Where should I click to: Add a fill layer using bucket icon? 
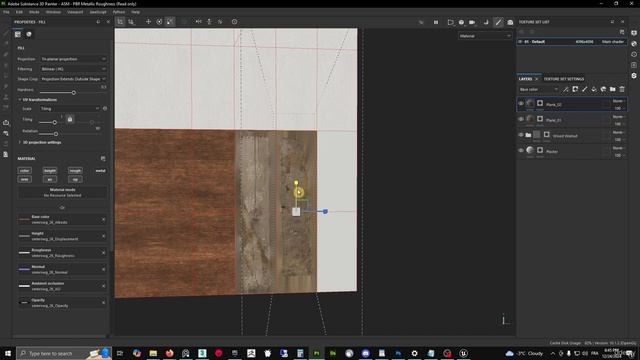coord(594,89)
